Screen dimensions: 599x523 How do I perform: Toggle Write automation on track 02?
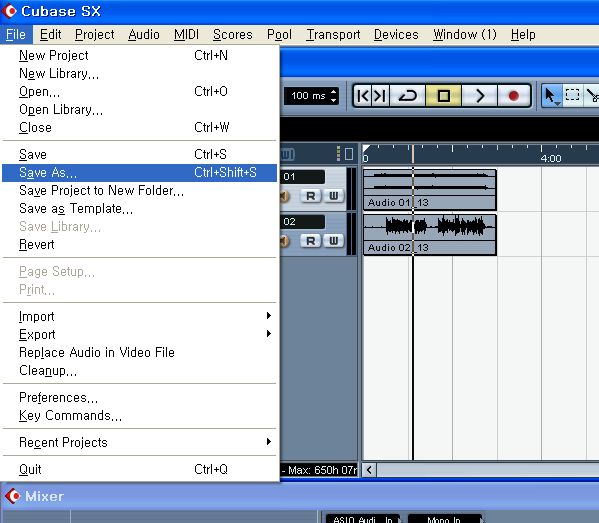click(333, 241)
